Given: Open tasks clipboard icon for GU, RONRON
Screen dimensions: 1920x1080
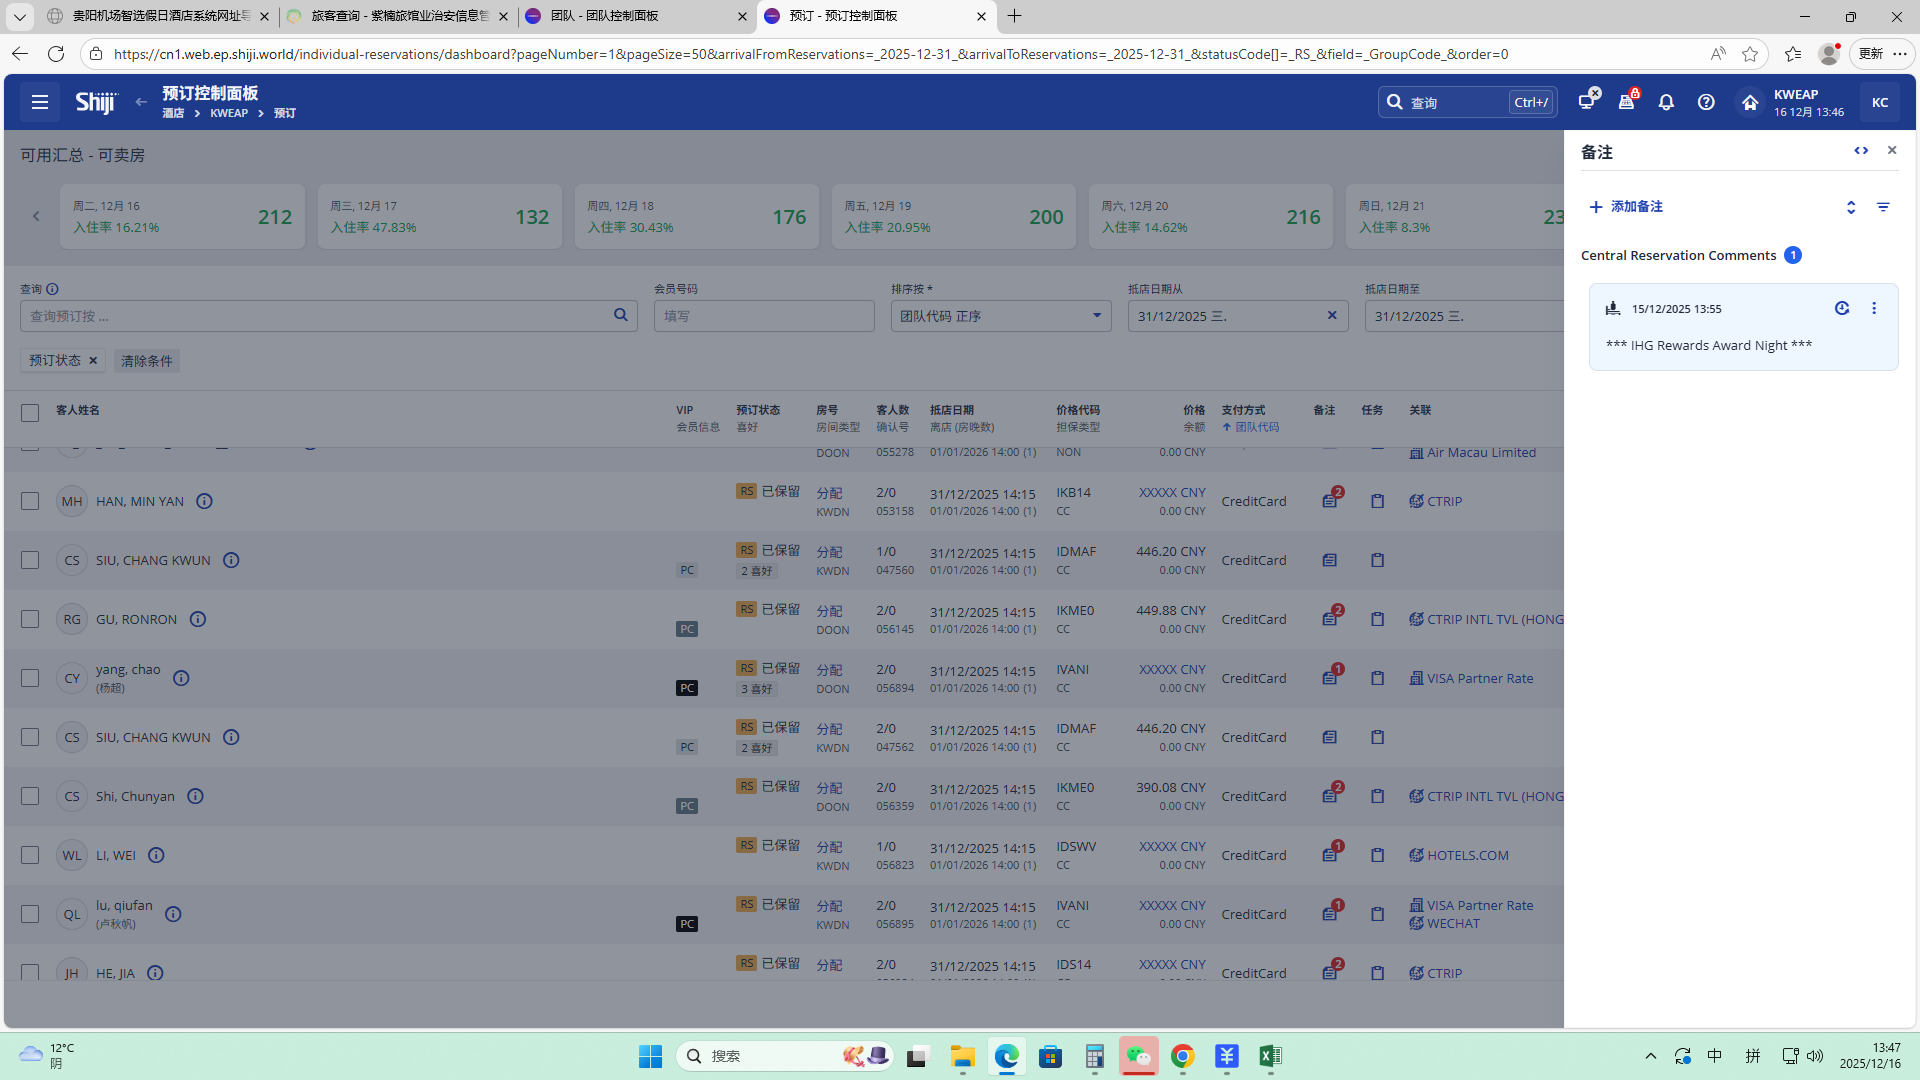Looking at the screenshot, I should click(x=1377, y=619).
